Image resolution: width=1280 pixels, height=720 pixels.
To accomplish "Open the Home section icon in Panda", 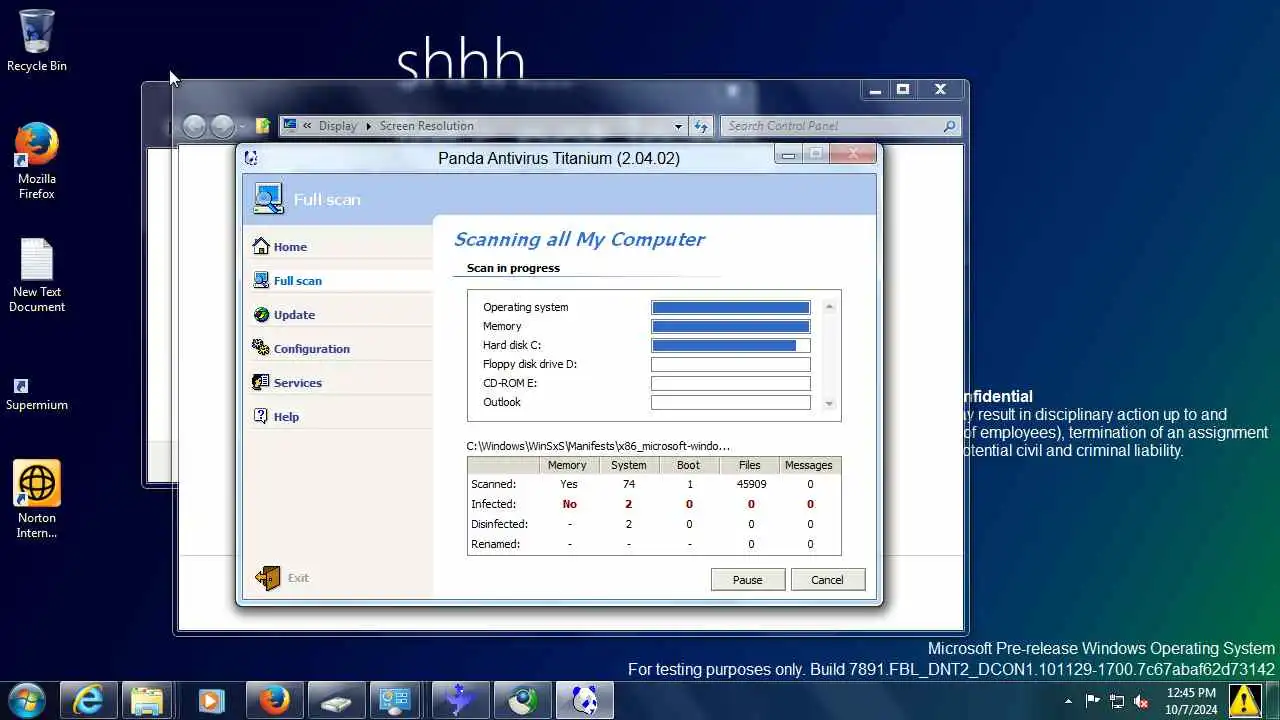I will [x=261, y=246].
